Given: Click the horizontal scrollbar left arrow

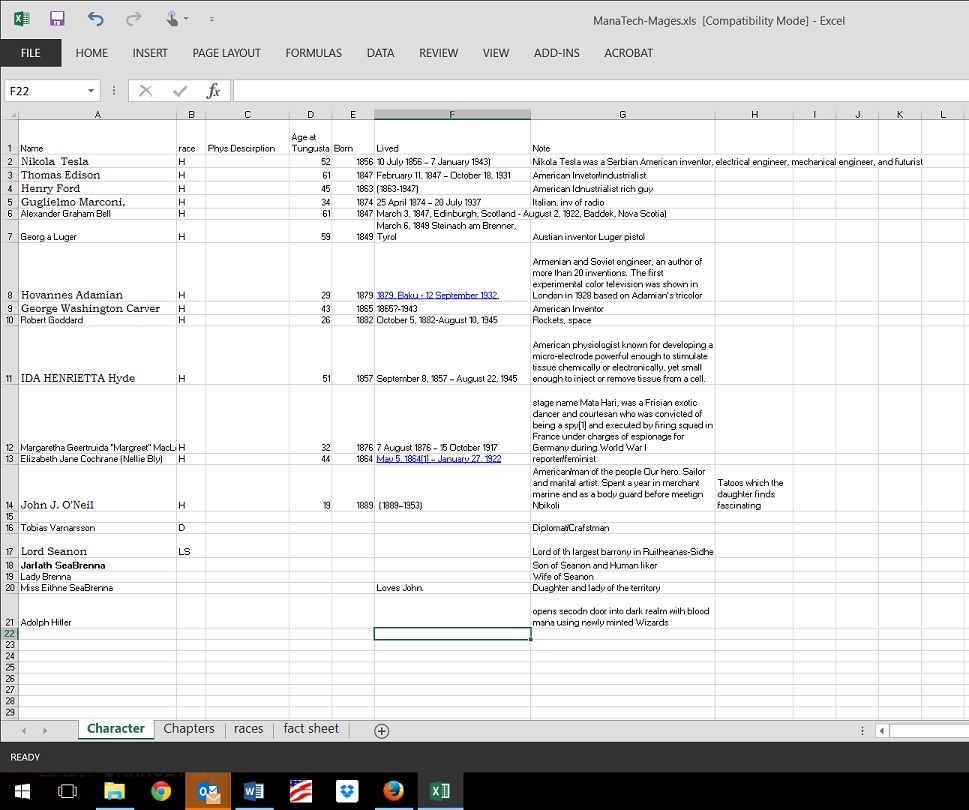Looking at the screenshot, I should [x=882, y=730].
